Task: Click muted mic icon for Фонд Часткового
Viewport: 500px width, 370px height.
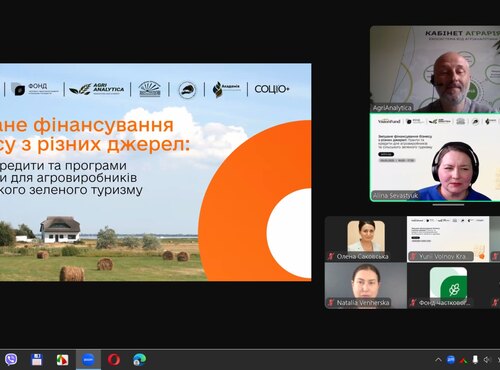Action: tap(413, 303)
